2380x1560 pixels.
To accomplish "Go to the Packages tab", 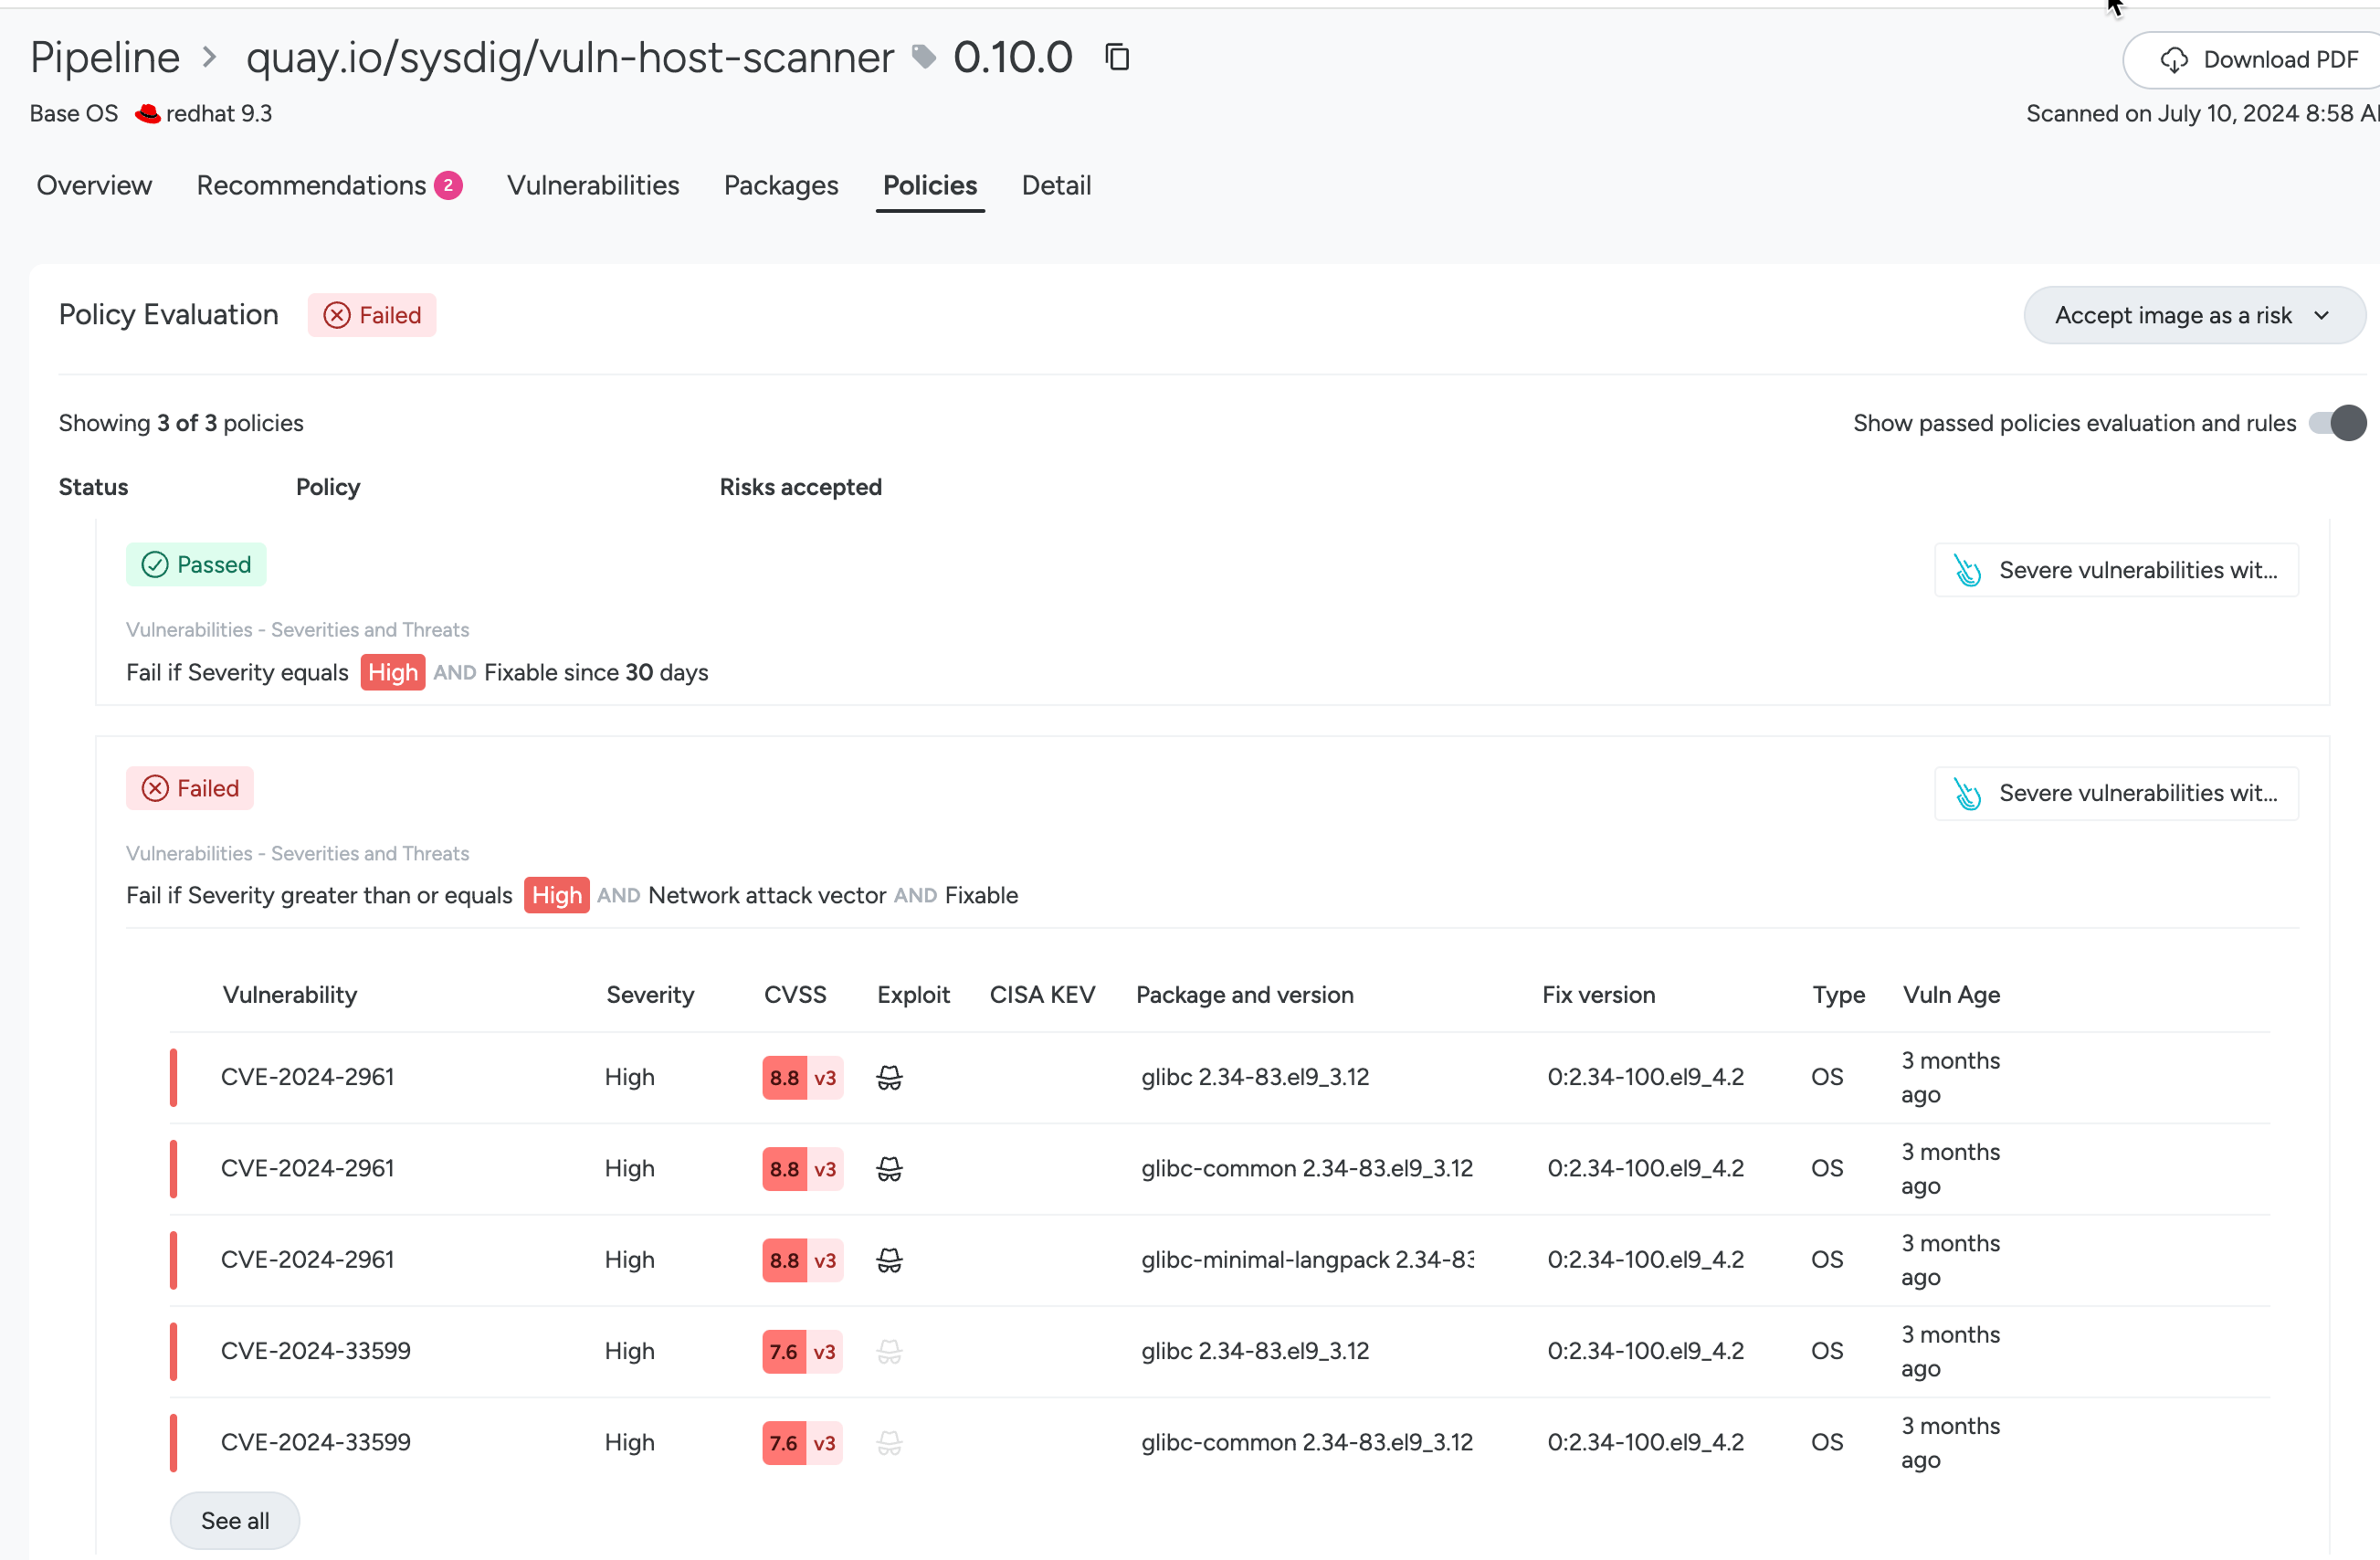I will 781,186.
